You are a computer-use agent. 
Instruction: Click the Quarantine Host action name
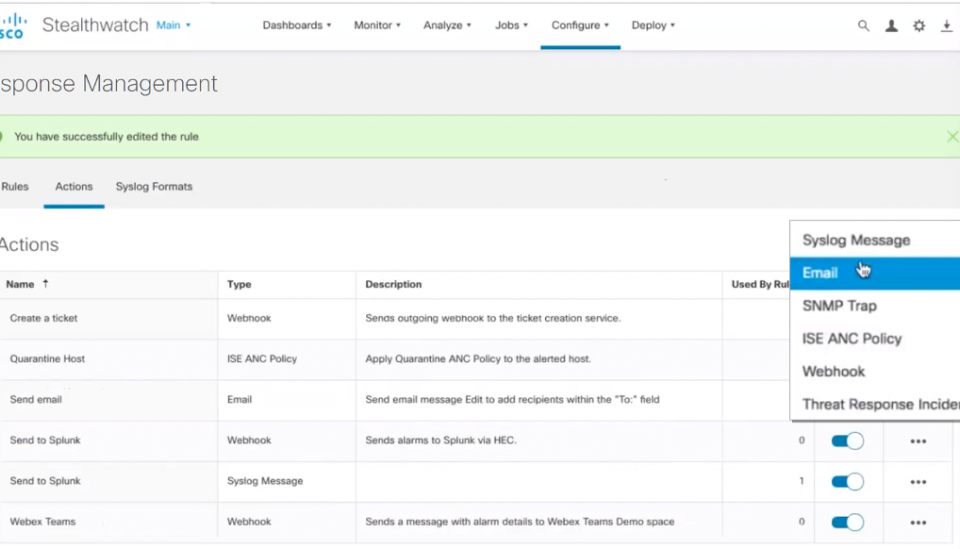coord(47,359)
